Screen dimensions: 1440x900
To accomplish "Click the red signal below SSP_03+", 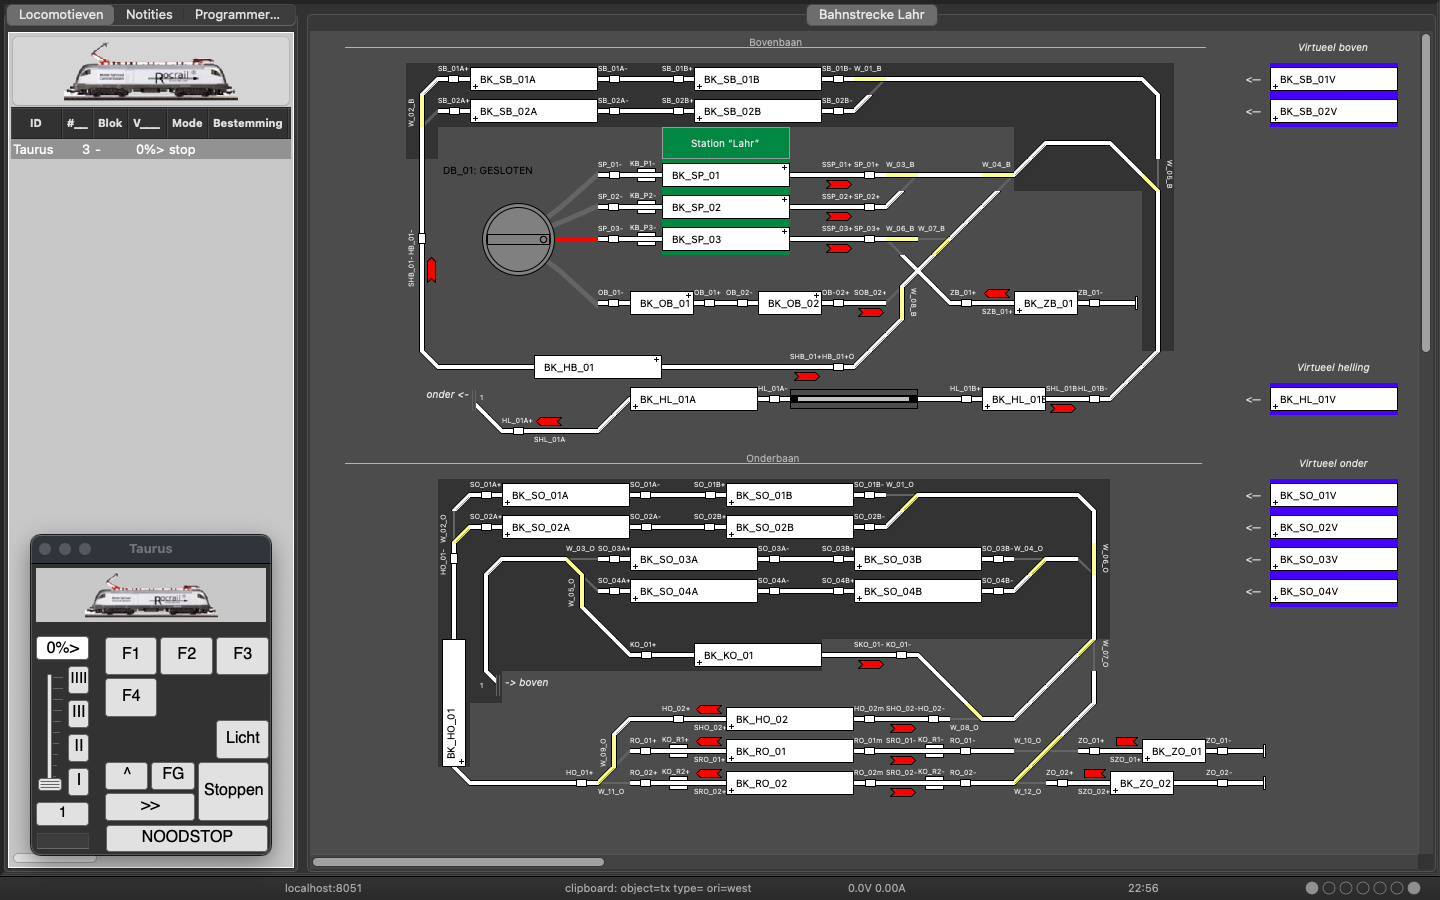I will tap(838, 248).
